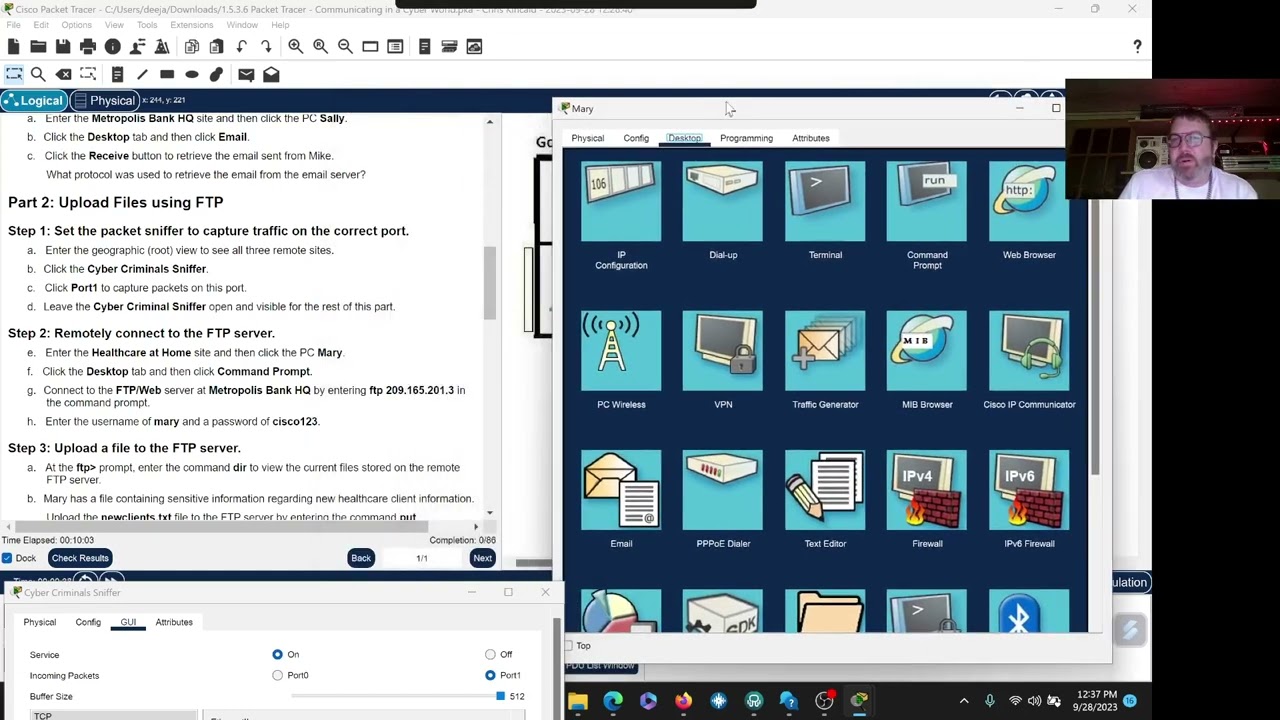Viewport: 1280px width, 720px height.
Task: Select Port1 for Incoming Packets
Action: pos(490,675)
